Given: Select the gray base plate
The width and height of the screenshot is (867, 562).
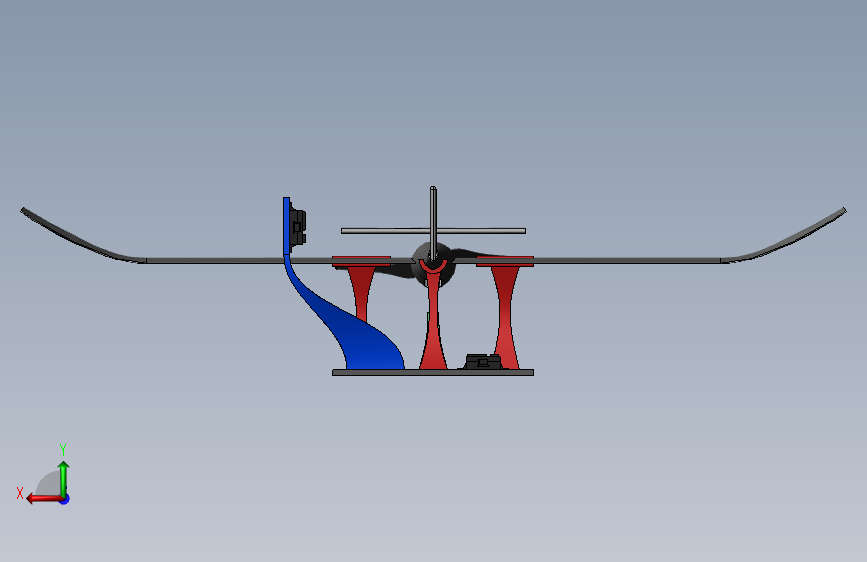Looking at the screenshot, I should coord(433,373).
